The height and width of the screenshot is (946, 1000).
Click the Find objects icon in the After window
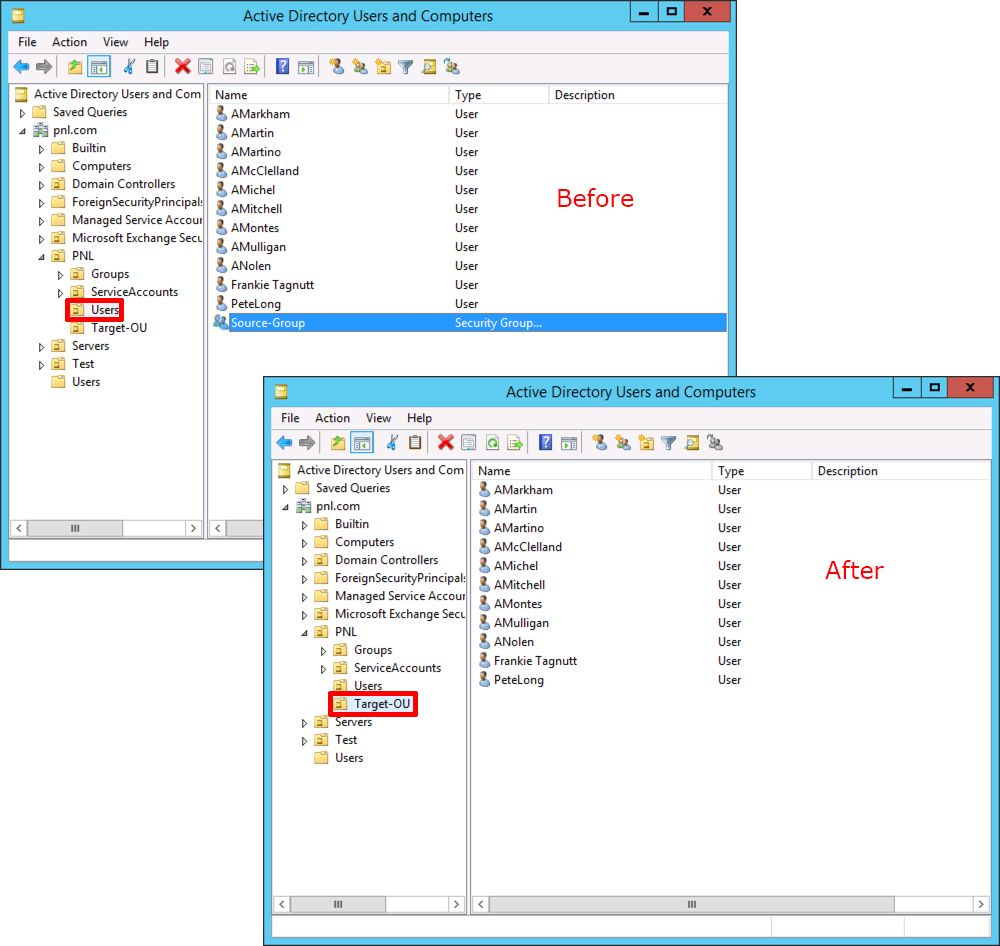[692, 443]
